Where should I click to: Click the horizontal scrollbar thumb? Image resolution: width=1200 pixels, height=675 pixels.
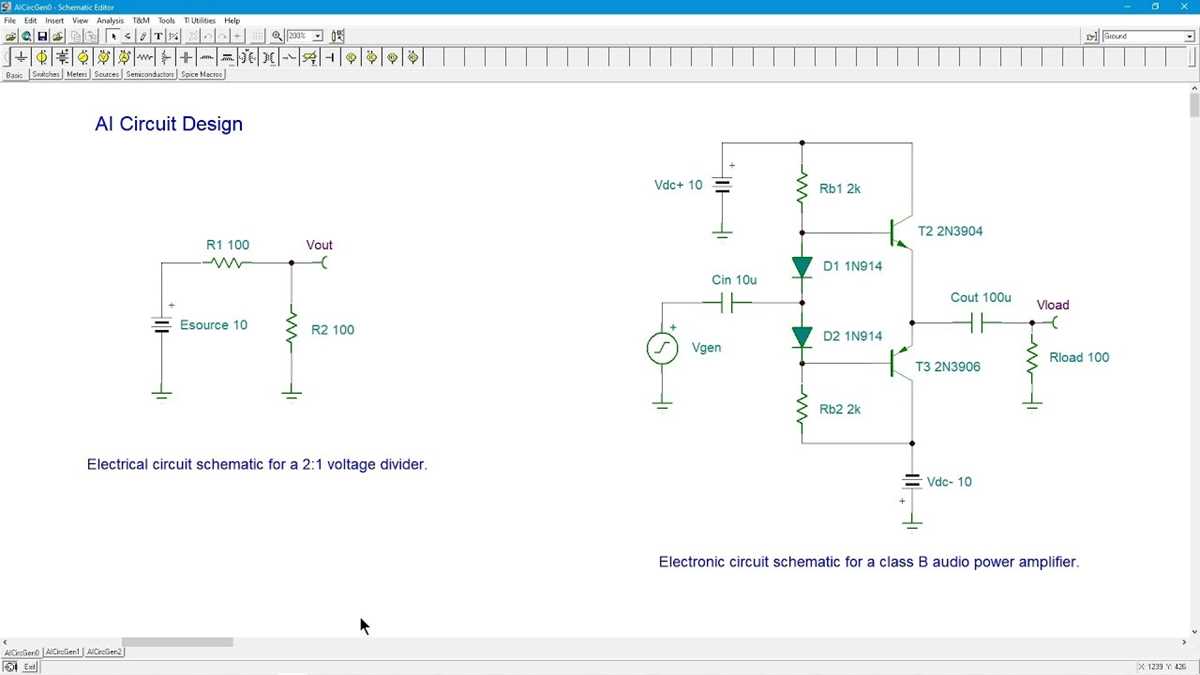(177, 642)
